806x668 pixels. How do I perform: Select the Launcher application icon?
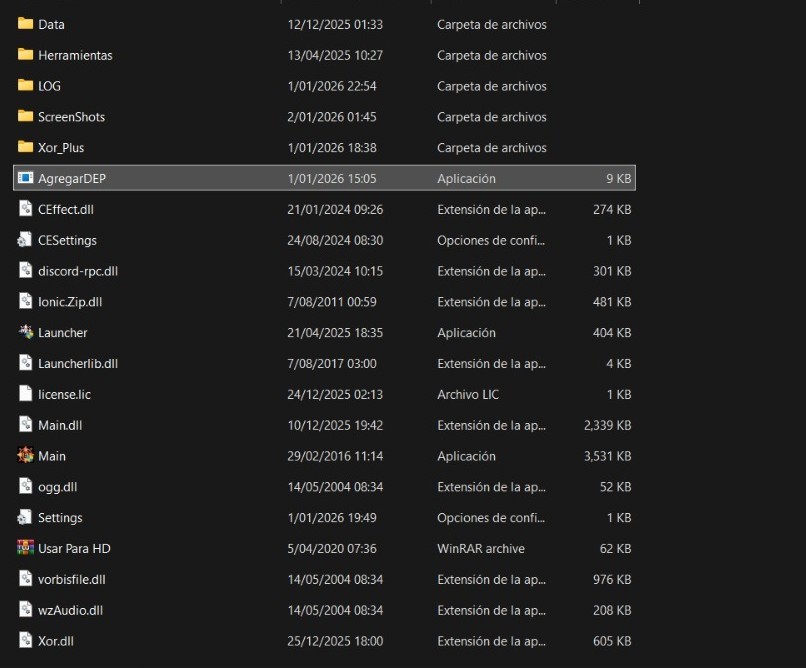point(26,333)
